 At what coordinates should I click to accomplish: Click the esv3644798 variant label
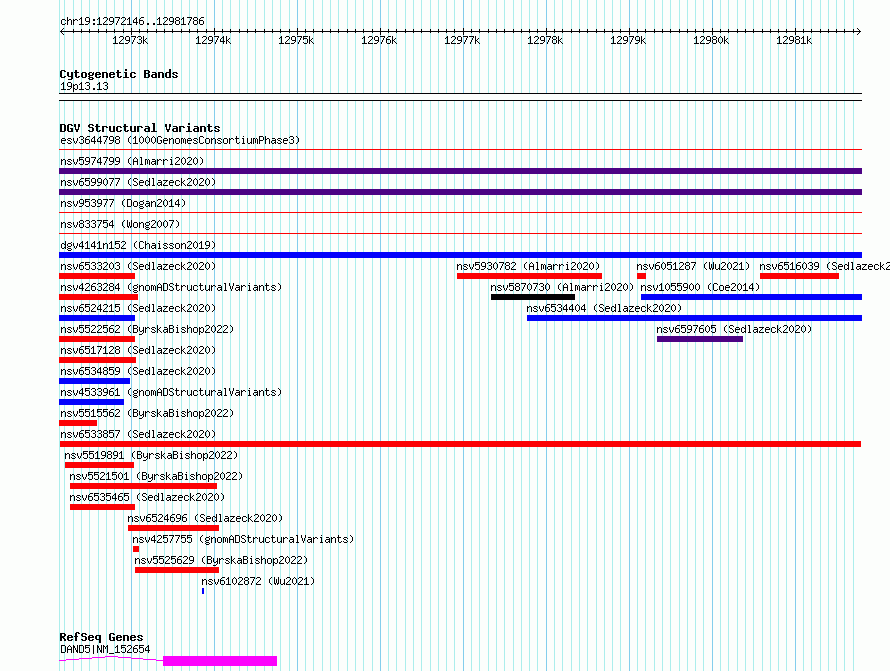pyautogui.click(x=179, y=140)
